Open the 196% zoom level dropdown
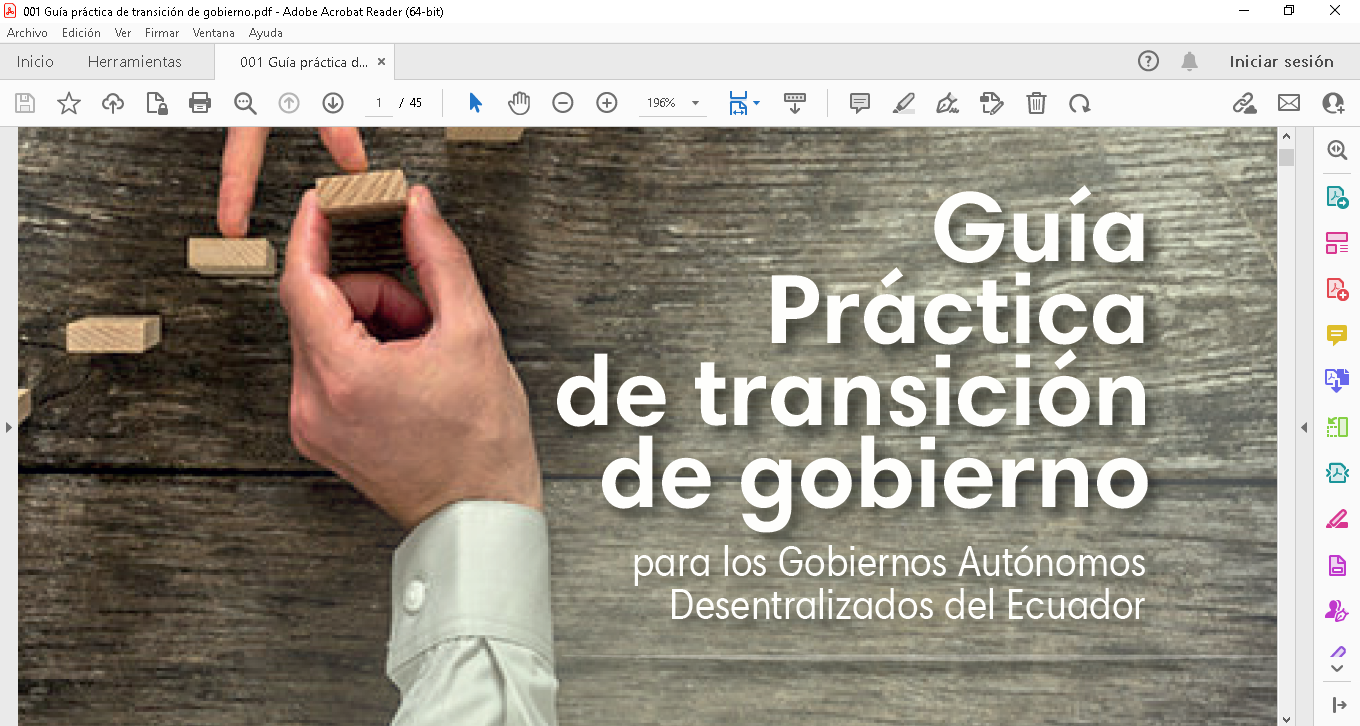The height and width of the screenshot is (726, 1360). click(x=695, y=103)
